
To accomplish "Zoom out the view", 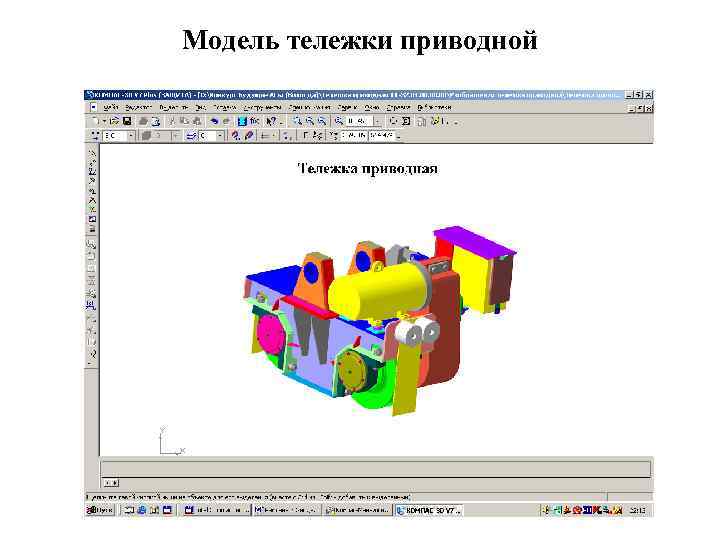I will point(322,121).
